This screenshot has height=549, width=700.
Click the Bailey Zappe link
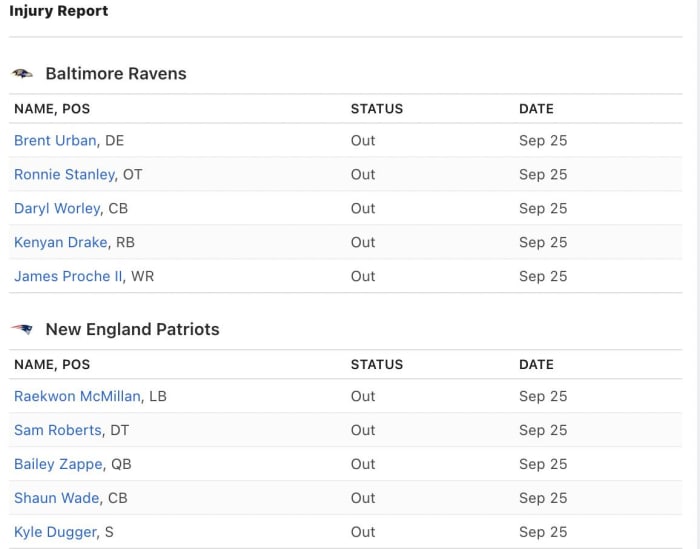point(58,464)
